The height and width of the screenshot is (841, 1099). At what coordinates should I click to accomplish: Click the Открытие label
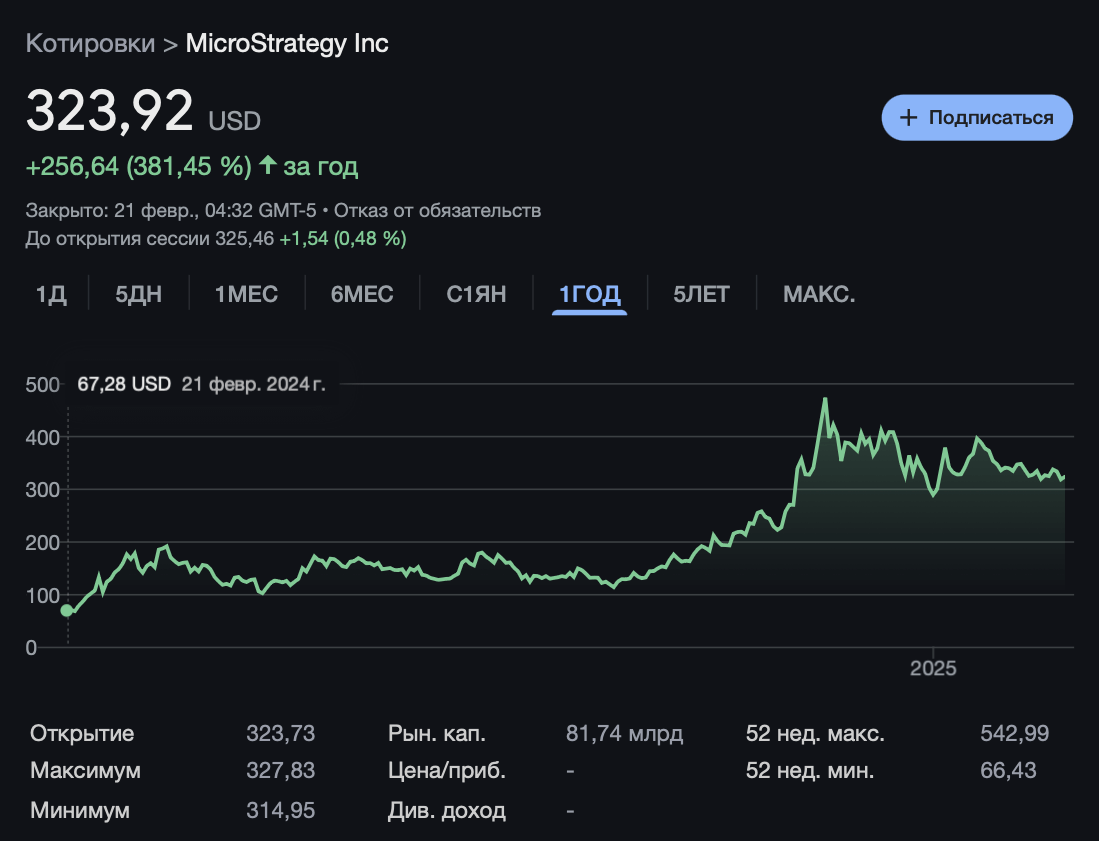click(x=82, y=733)
